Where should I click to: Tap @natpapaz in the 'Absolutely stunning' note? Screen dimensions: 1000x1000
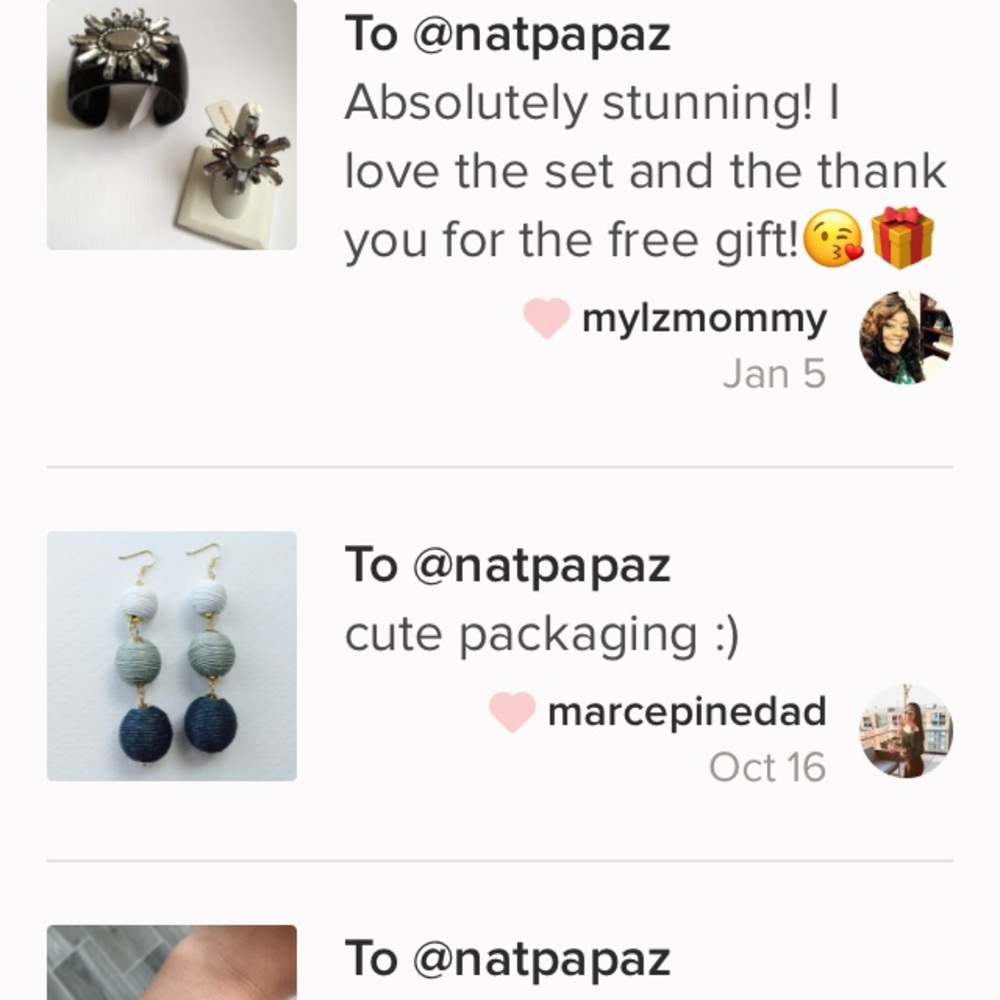point(541,35)
